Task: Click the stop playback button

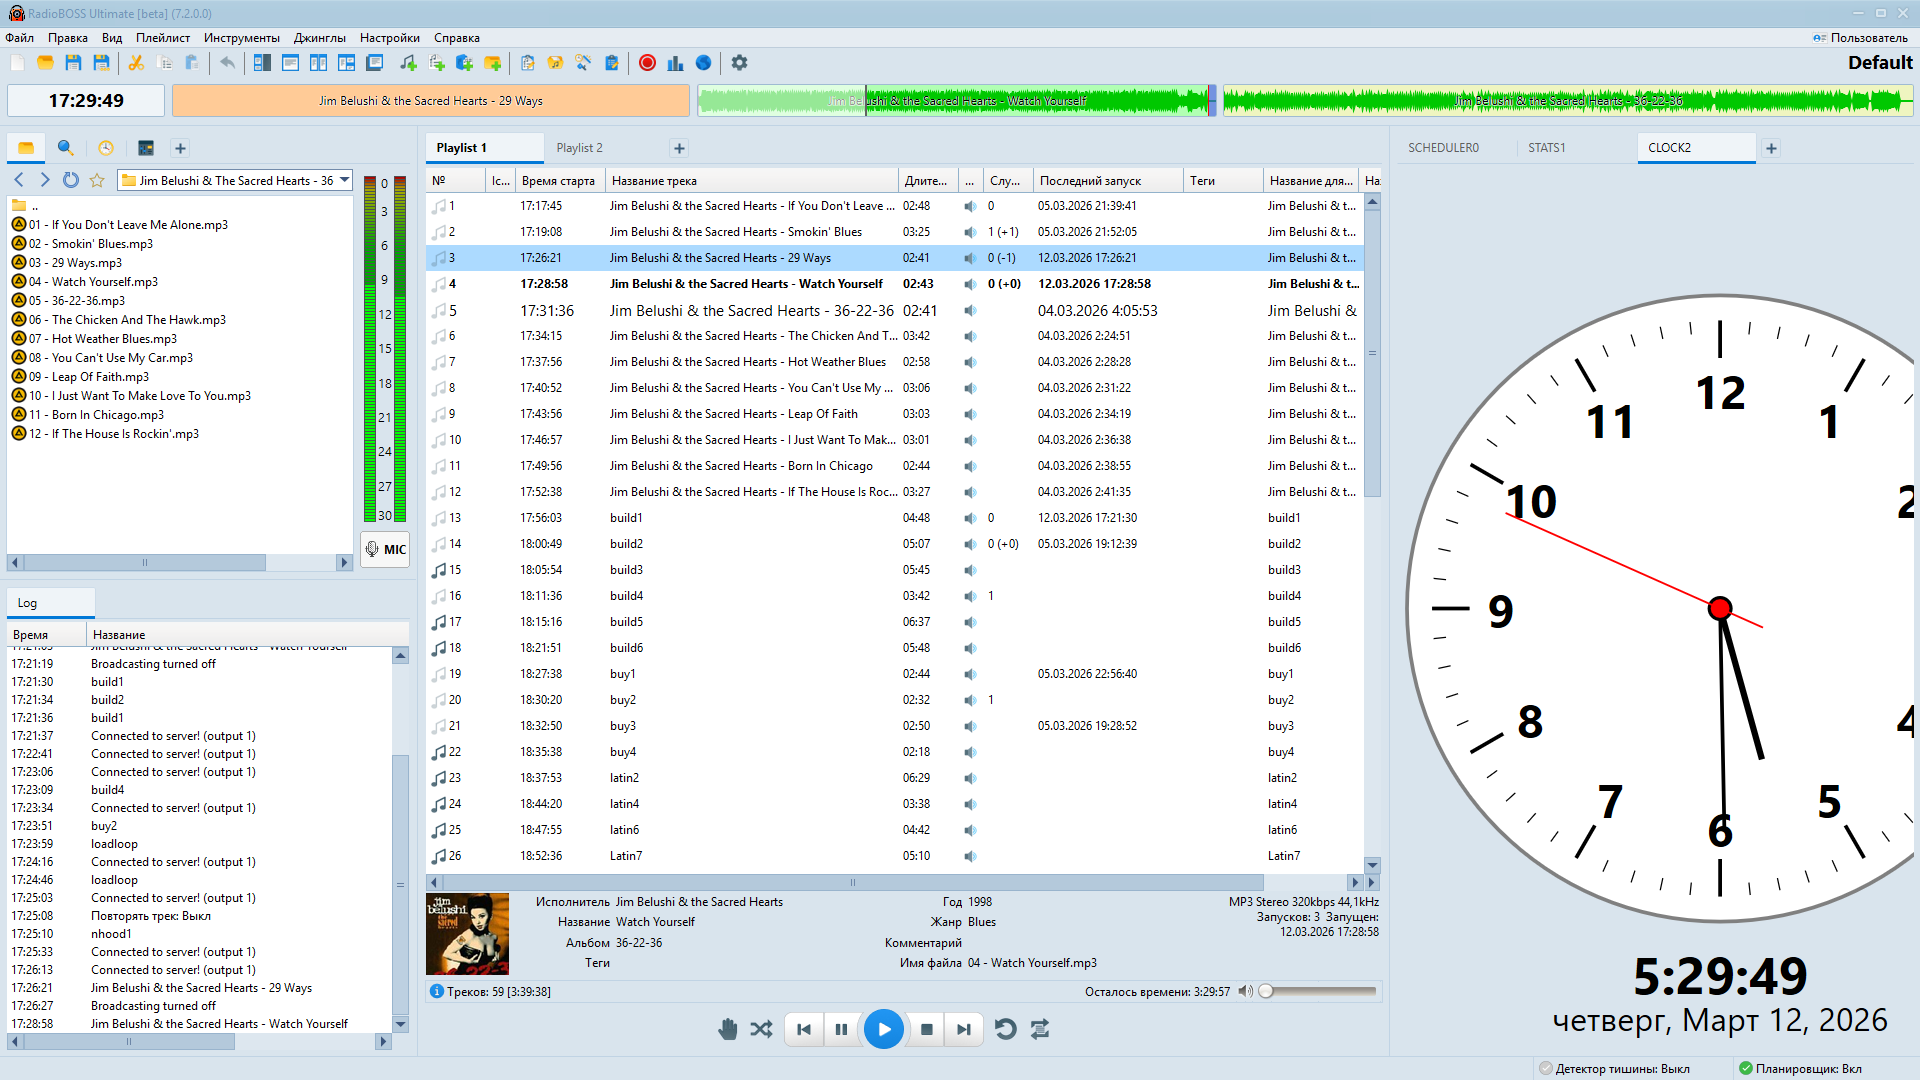Action: click(x=926, y=1029)
